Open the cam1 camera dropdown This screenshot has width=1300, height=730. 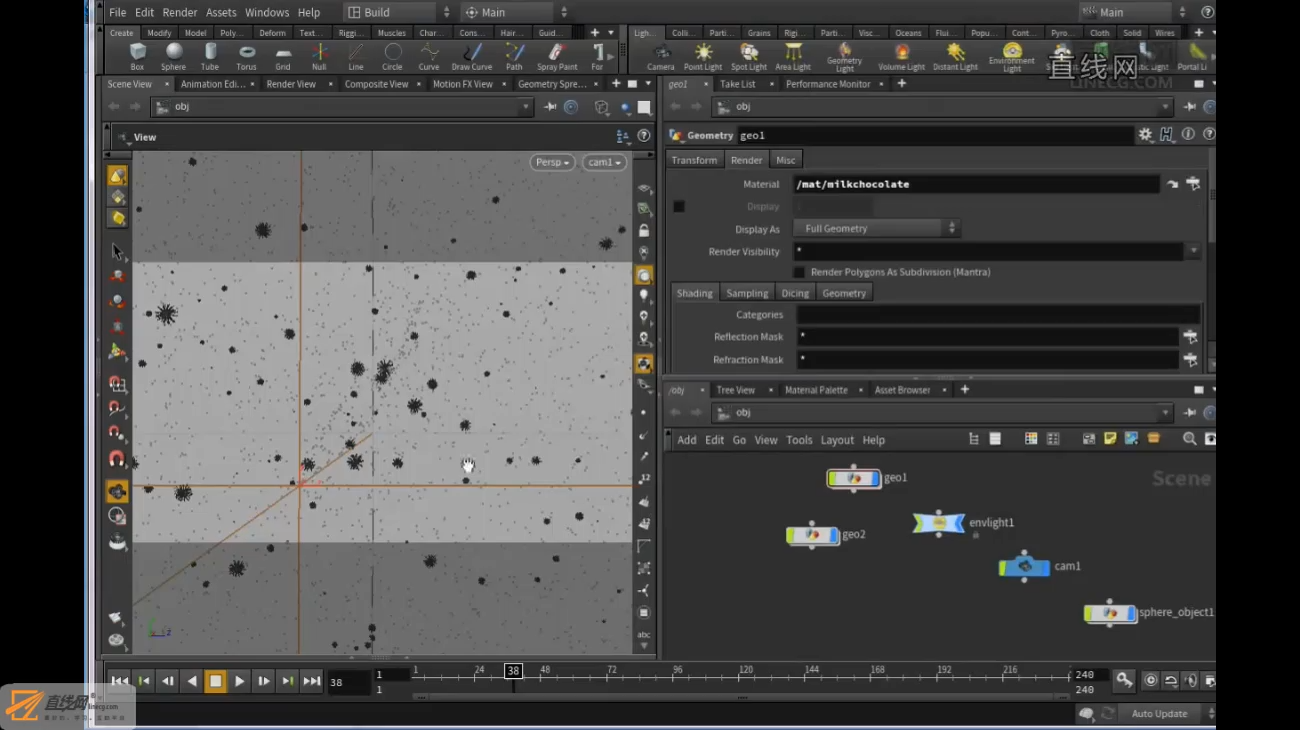[604, 162]
